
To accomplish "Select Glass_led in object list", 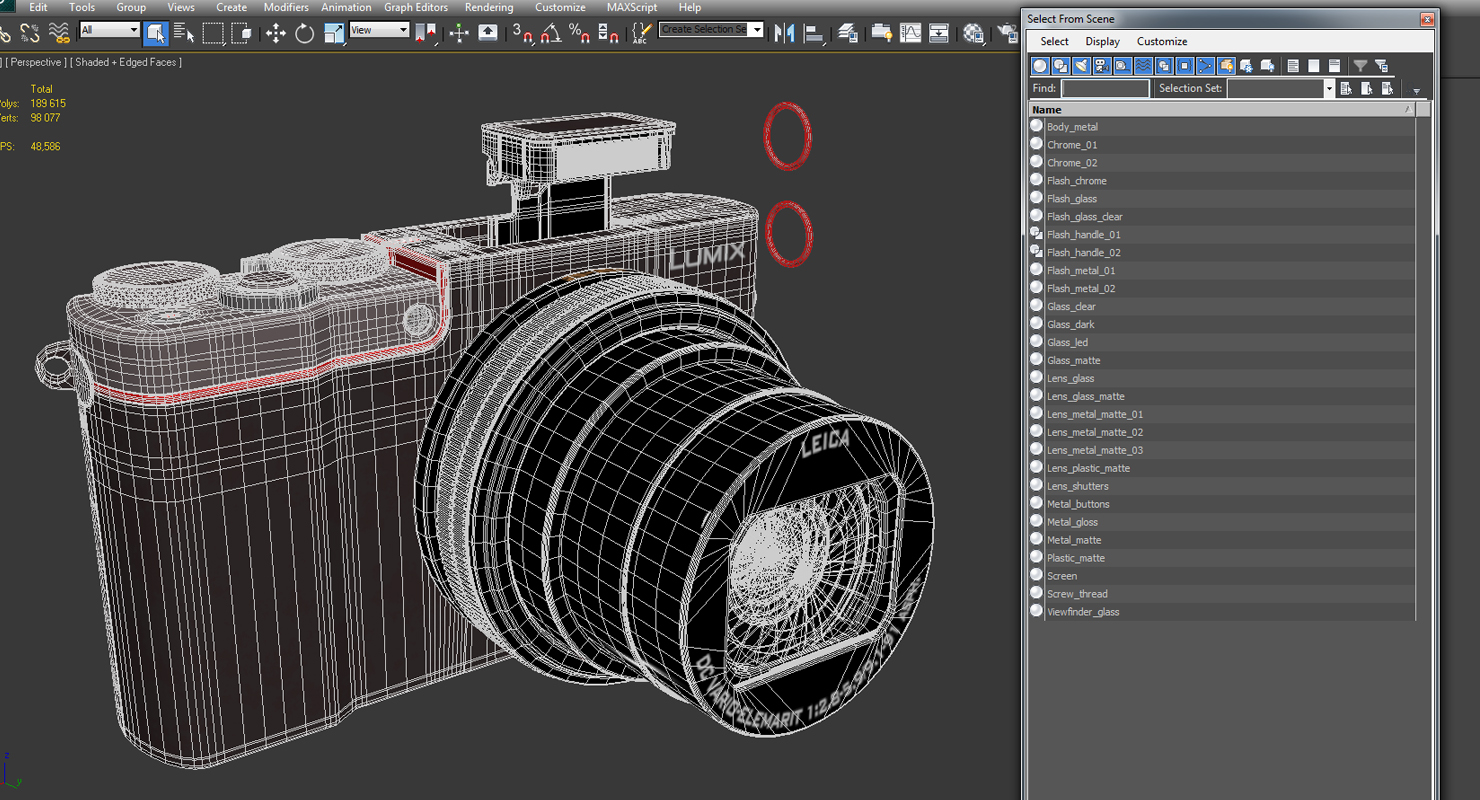I will click(1222, 342).
